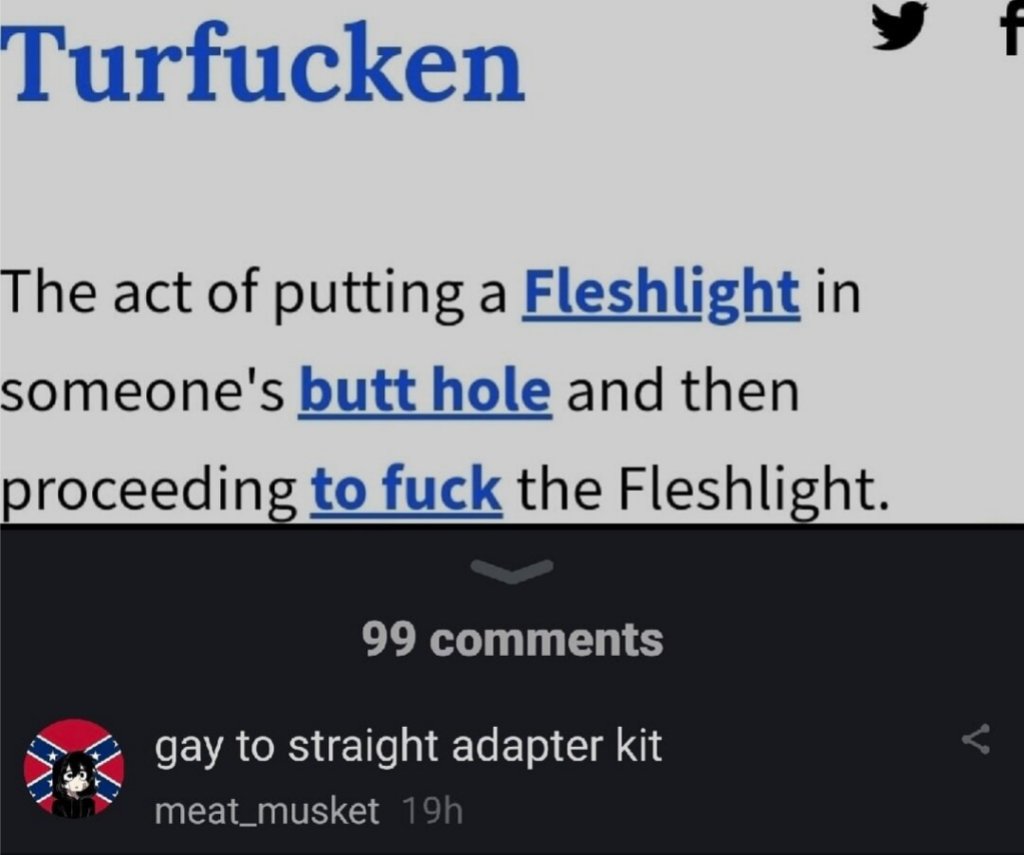This screenshot has width=1024, height=855.
Task: Click the 19h comment timestamp
Action: 432,811
